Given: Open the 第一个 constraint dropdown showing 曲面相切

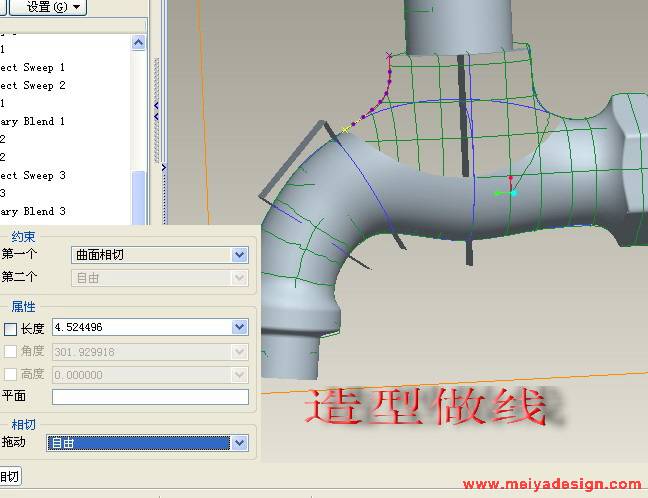Looking at the screenshot, I should click(239, 255).
